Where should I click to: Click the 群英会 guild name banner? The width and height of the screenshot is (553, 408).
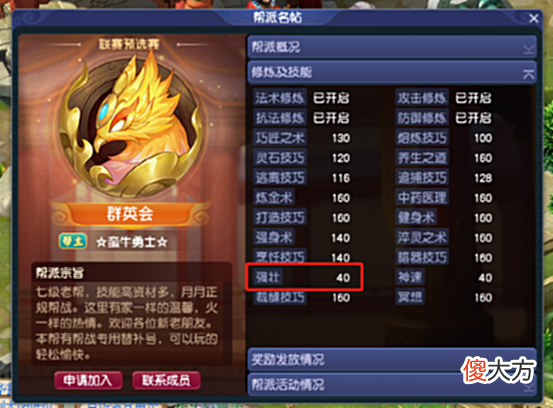pyautogui.click(x=130, y=213)
